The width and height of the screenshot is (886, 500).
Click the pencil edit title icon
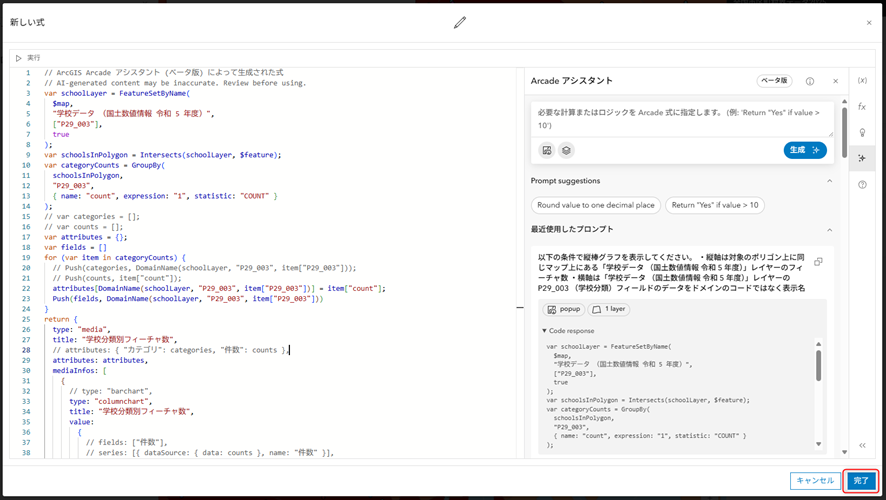click(460, 23)
